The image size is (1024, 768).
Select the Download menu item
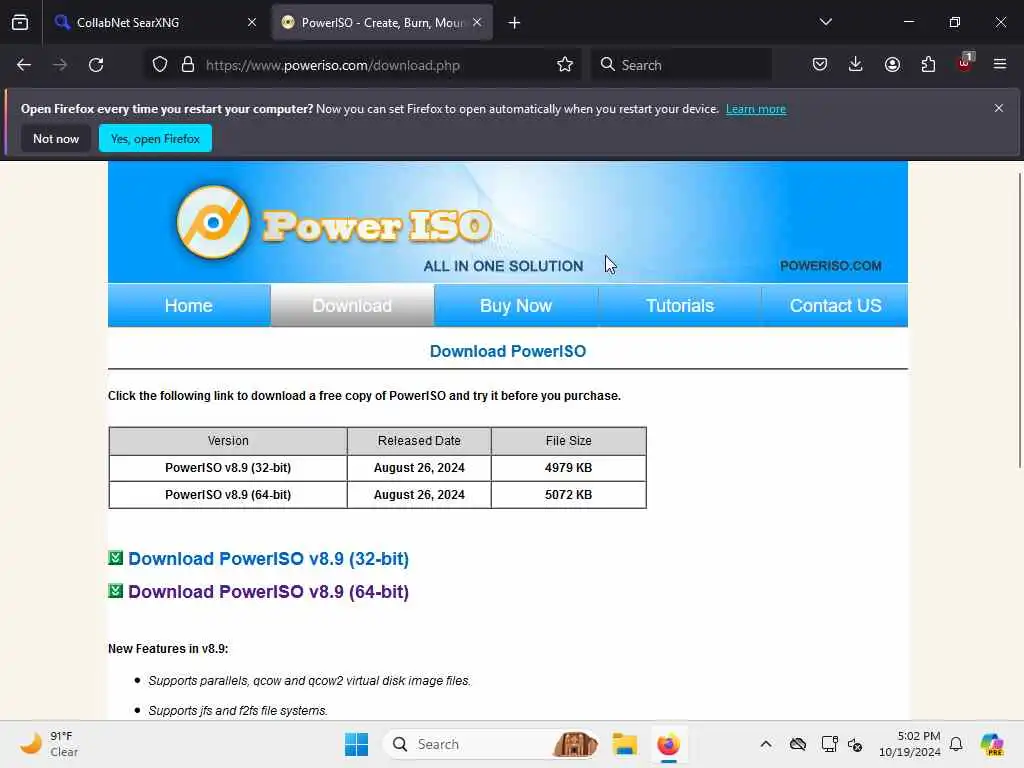point(352,305)
